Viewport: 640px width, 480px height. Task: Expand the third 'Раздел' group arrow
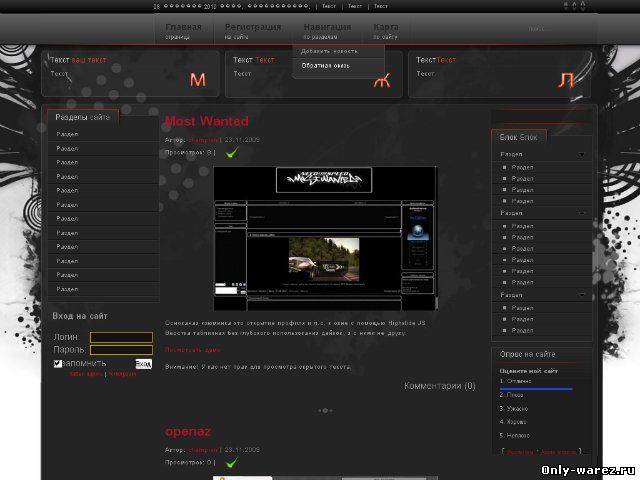click(582, 296)
